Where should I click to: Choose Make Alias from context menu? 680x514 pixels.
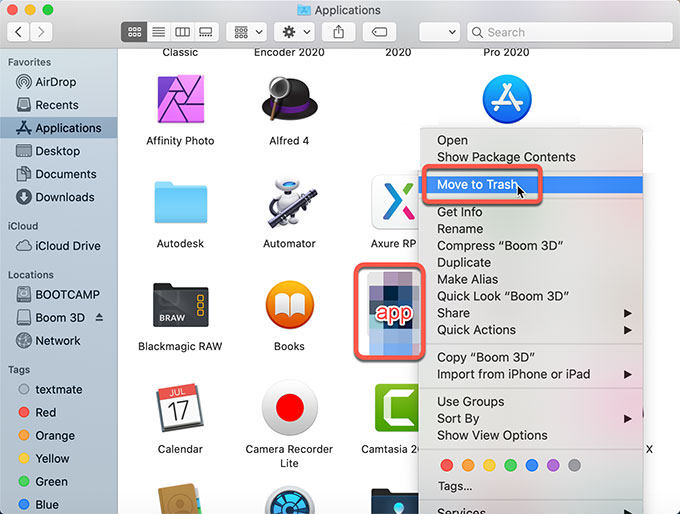click(531, 280)
